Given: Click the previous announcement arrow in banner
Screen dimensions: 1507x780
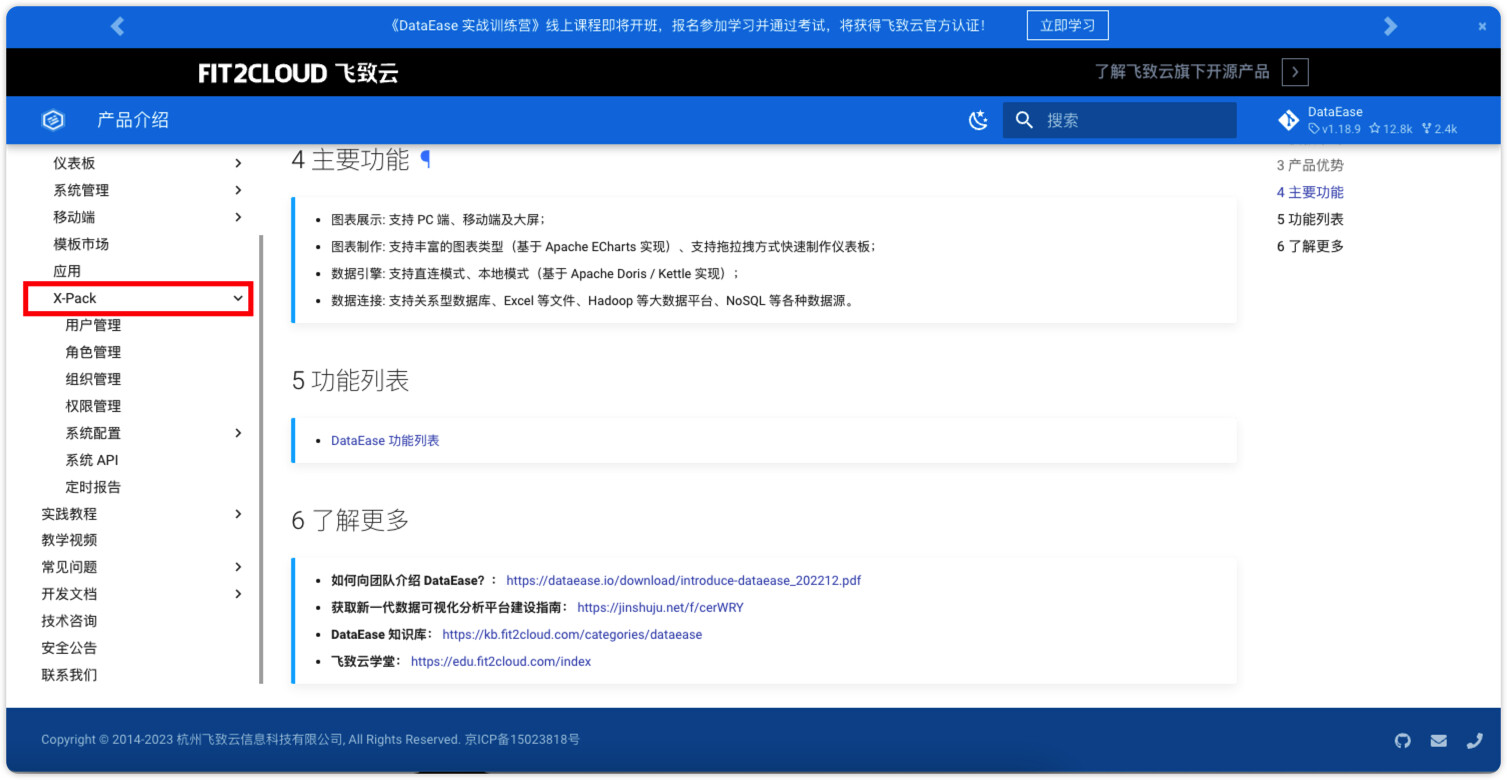Looking at the screenshot, I should pos(117,26).
